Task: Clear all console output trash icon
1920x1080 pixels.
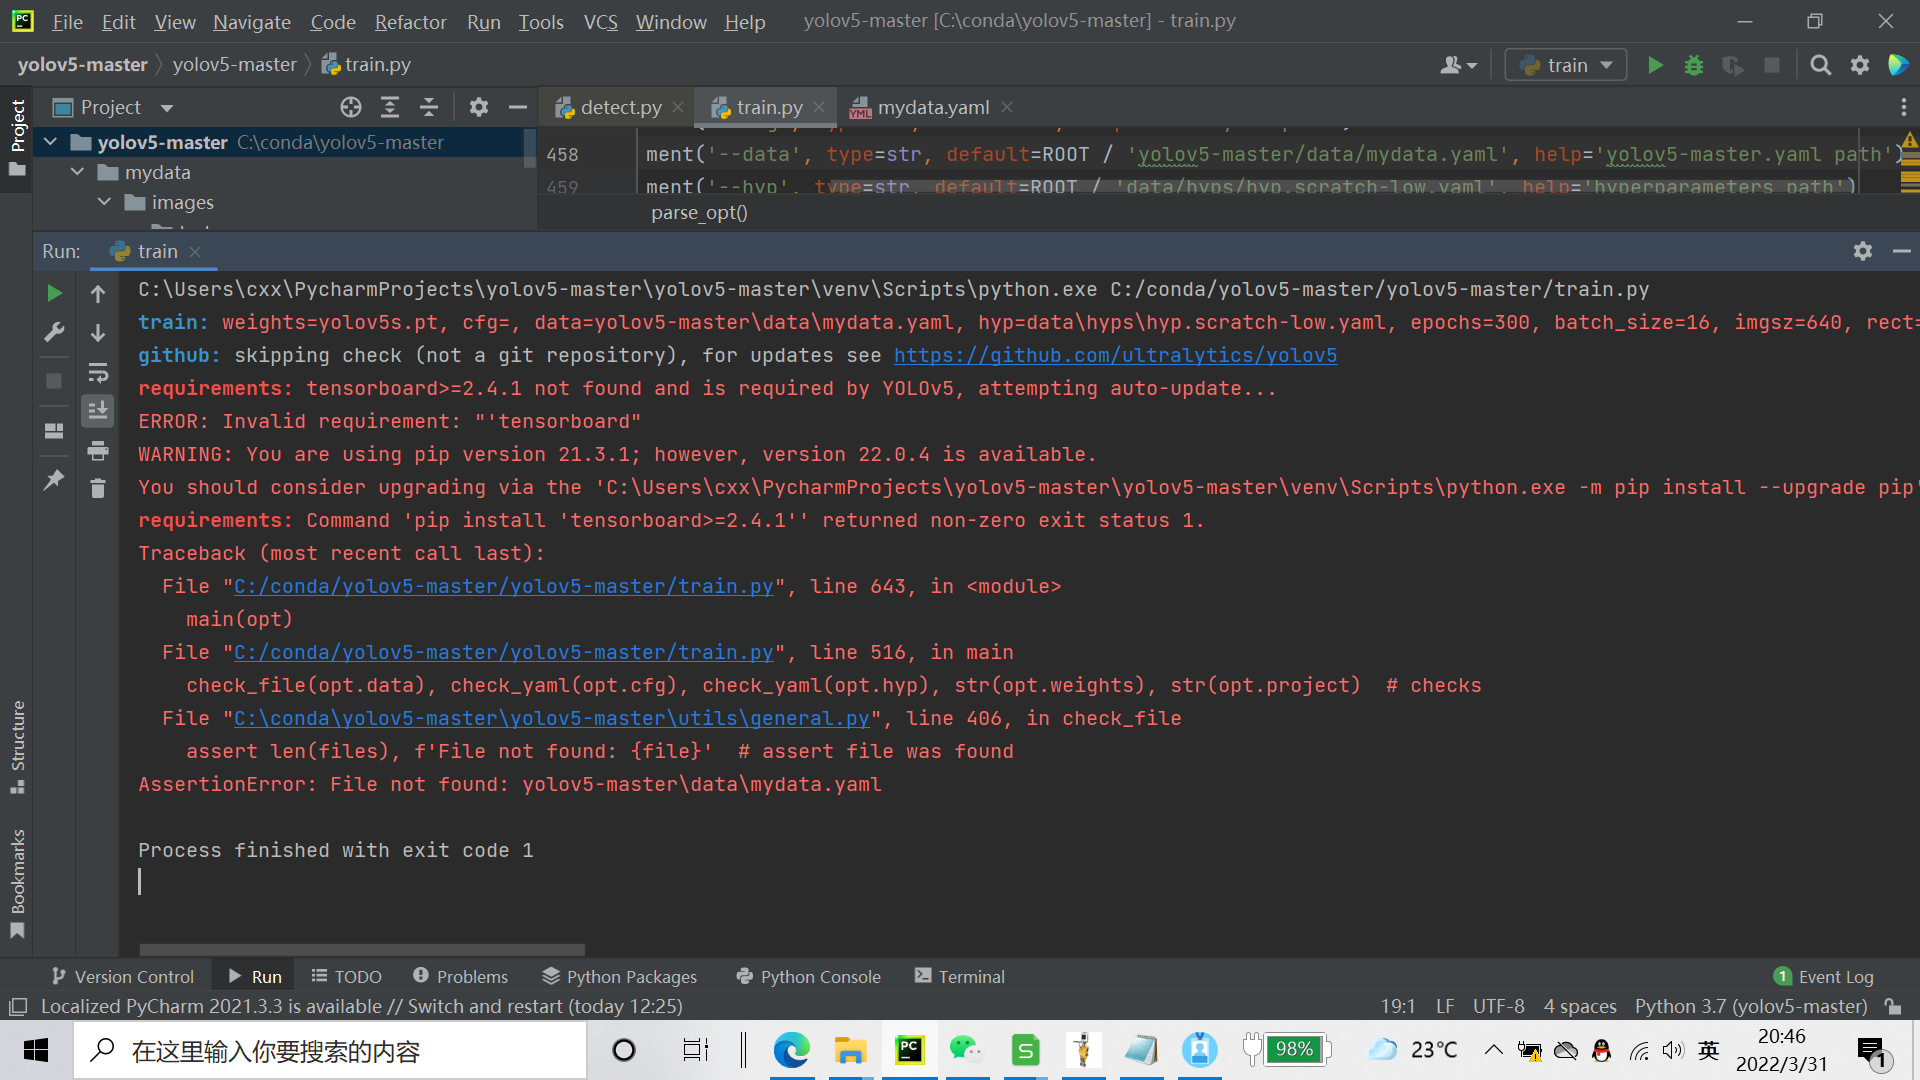Action: (98, 488)
